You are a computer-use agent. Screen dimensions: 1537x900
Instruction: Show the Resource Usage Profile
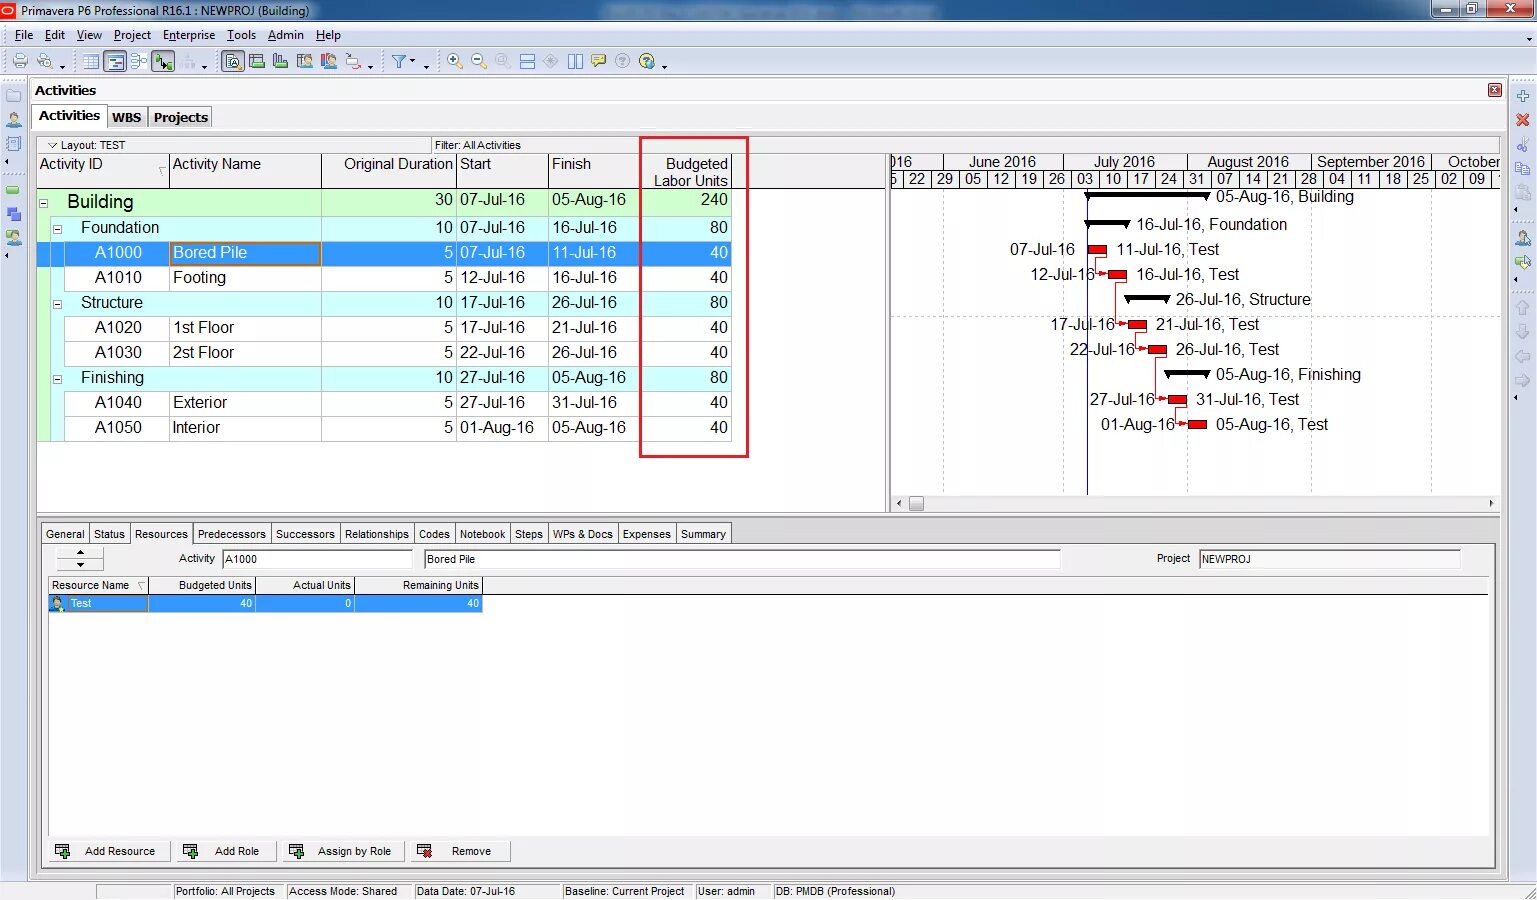point(329,61)
